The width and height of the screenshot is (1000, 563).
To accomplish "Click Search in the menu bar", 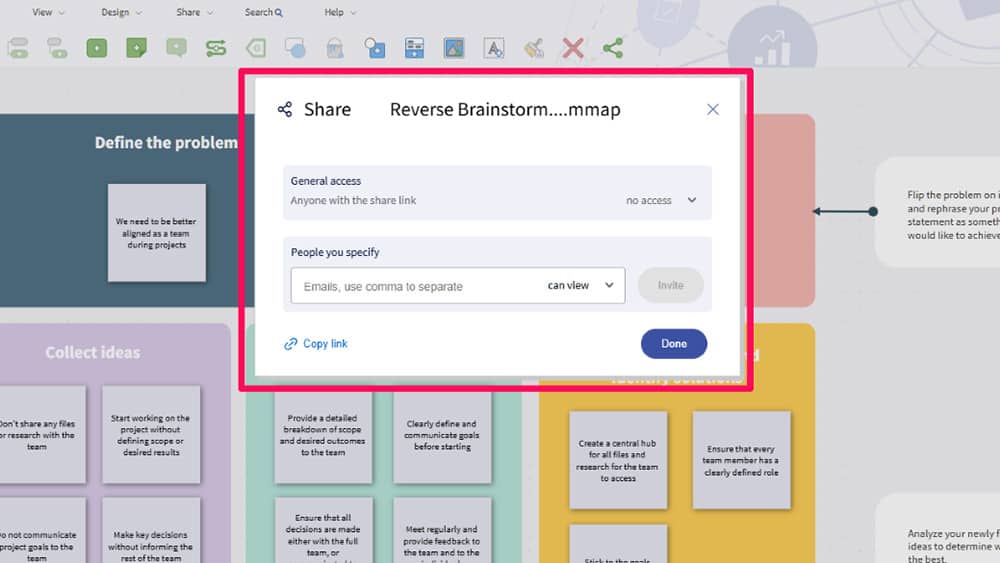I will tap(263, 12).
